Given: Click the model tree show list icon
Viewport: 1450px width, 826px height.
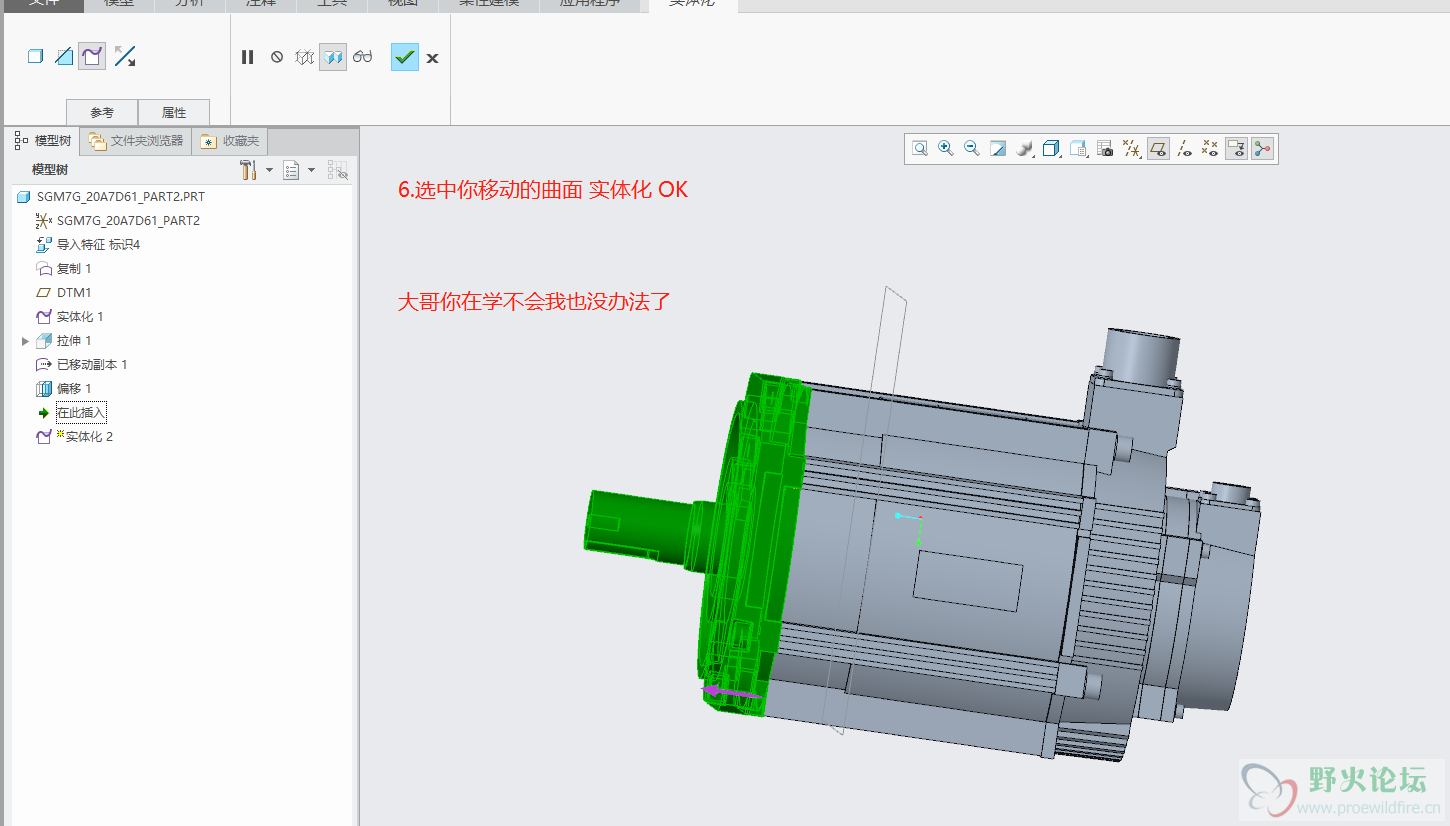Looking at the screenshot, I should coord(291,170).
